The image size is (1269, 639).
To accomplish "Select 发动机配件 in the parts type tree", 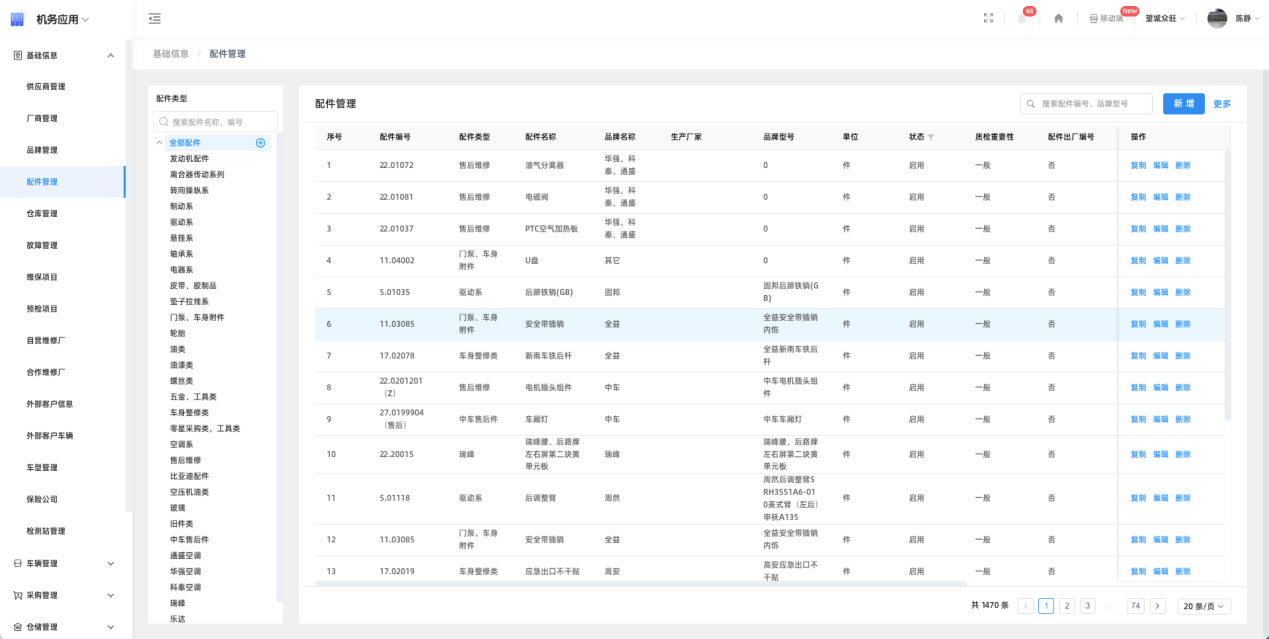I will point(189,158).
